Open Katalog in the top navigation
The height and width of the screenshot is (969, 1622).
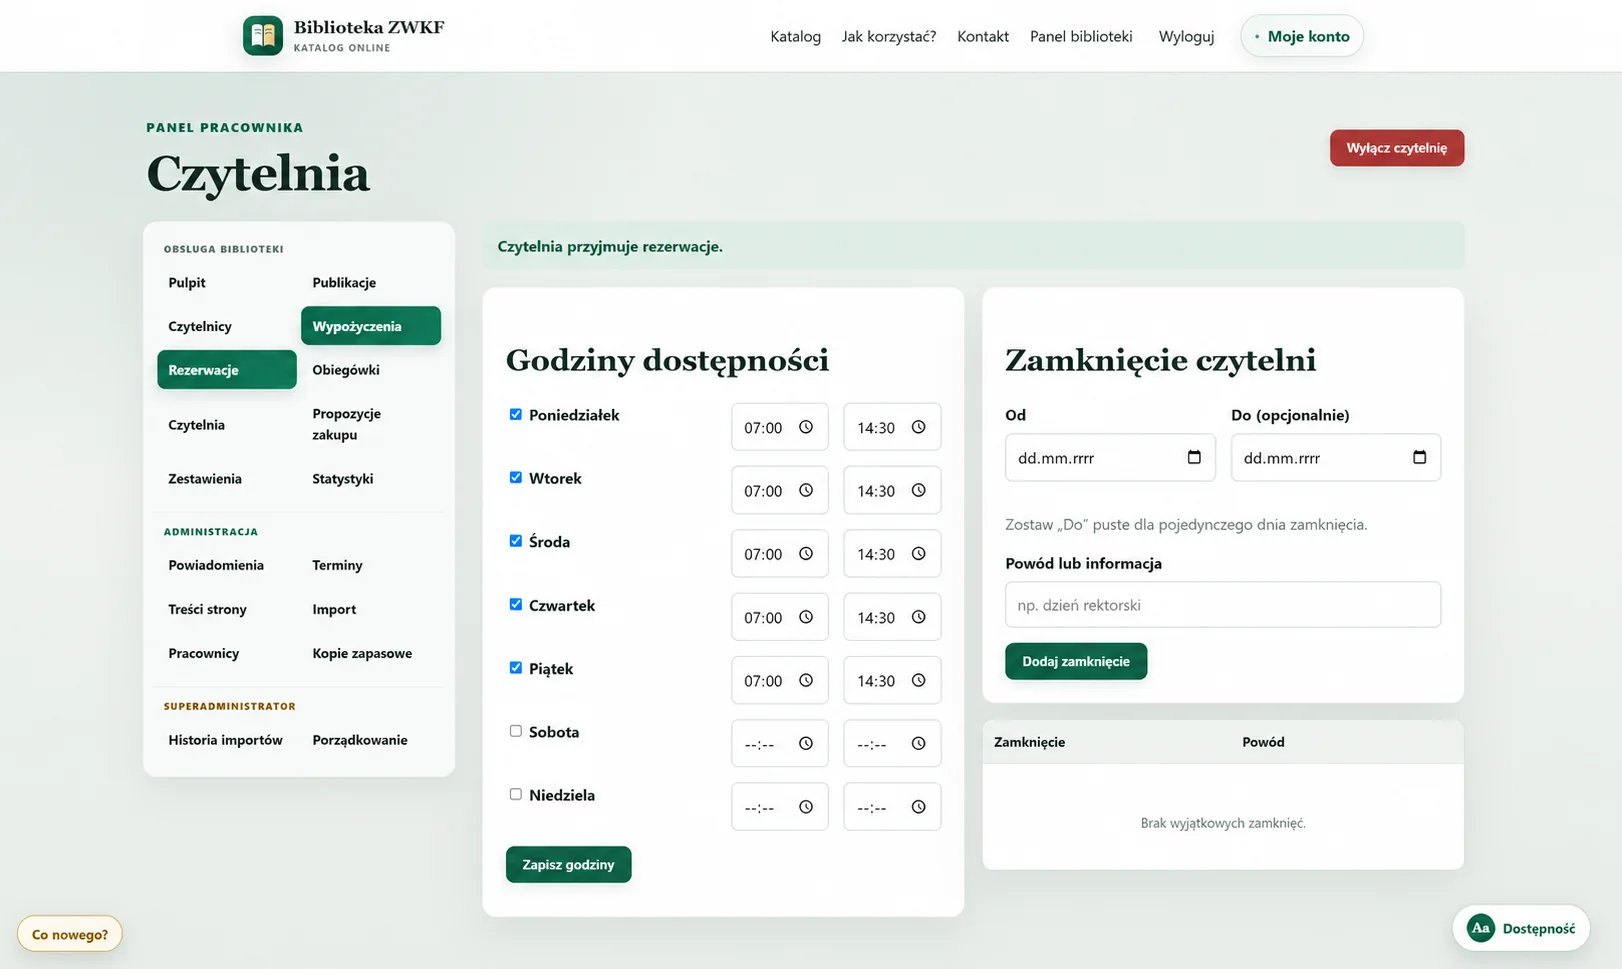(x=795, y=36)
